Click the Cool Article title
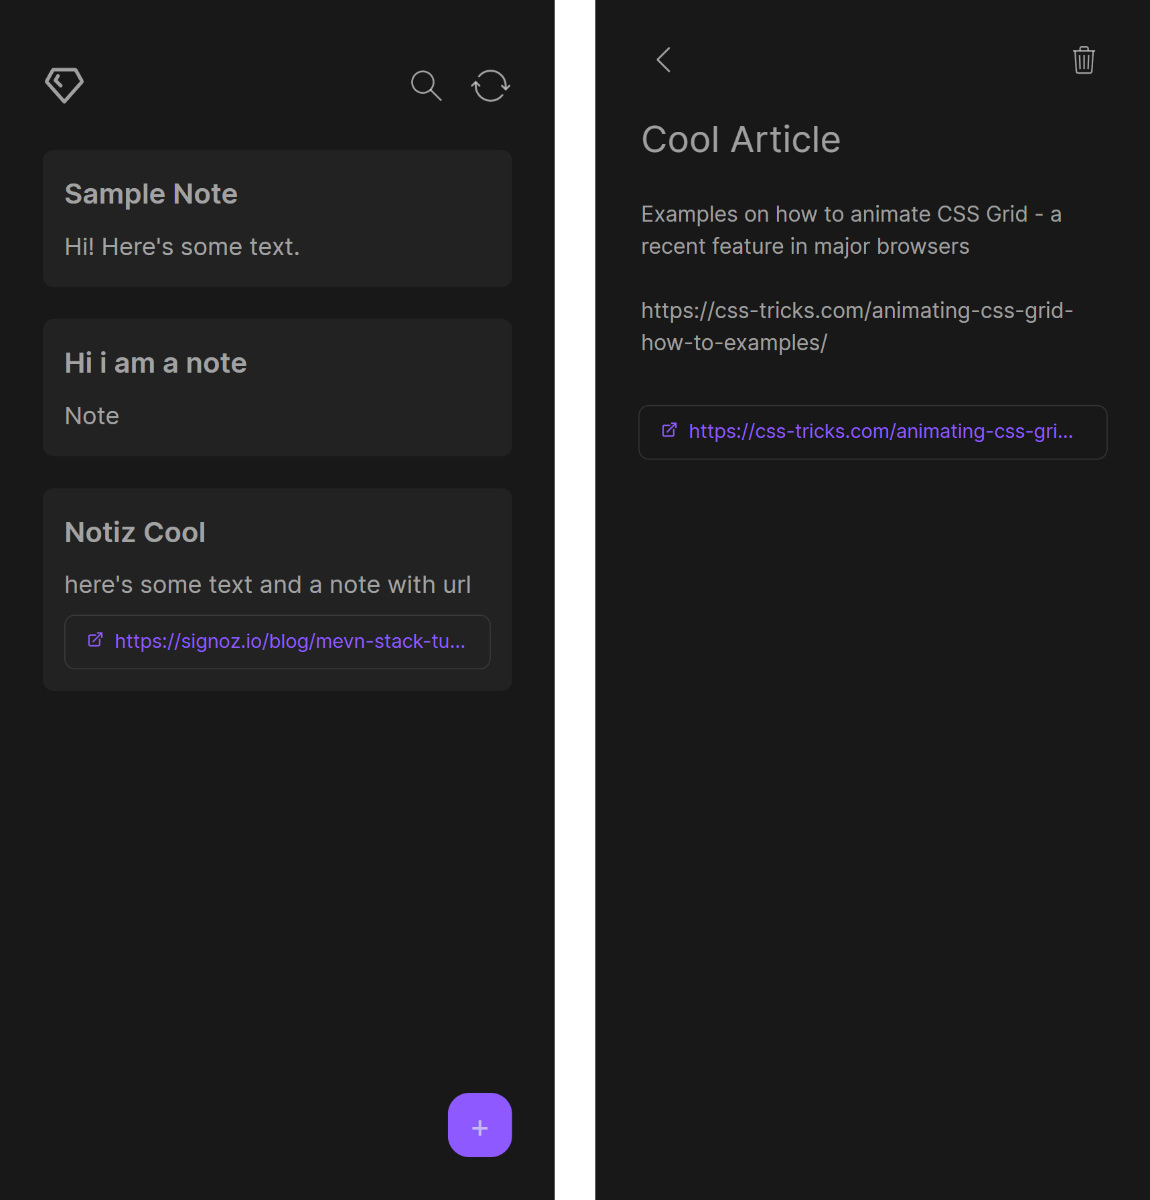 pos(741,140)
